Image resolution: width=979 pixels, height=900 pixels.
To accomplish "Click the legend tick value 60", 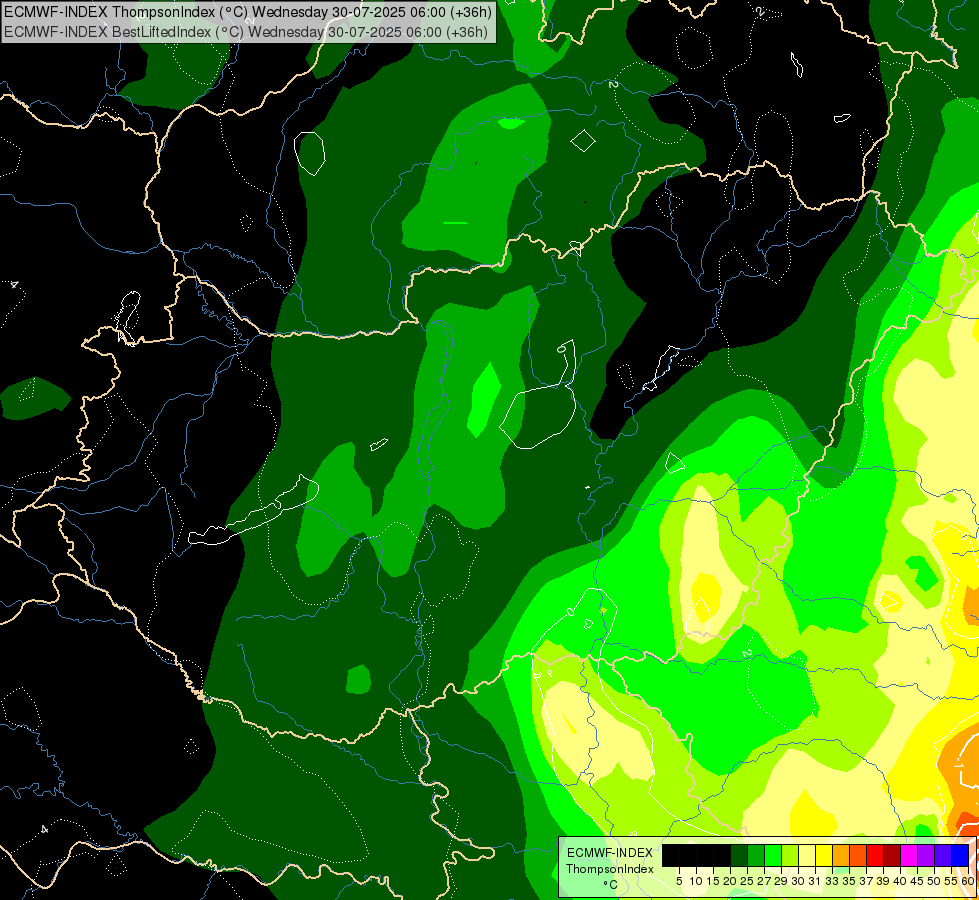I will [968, 881].
